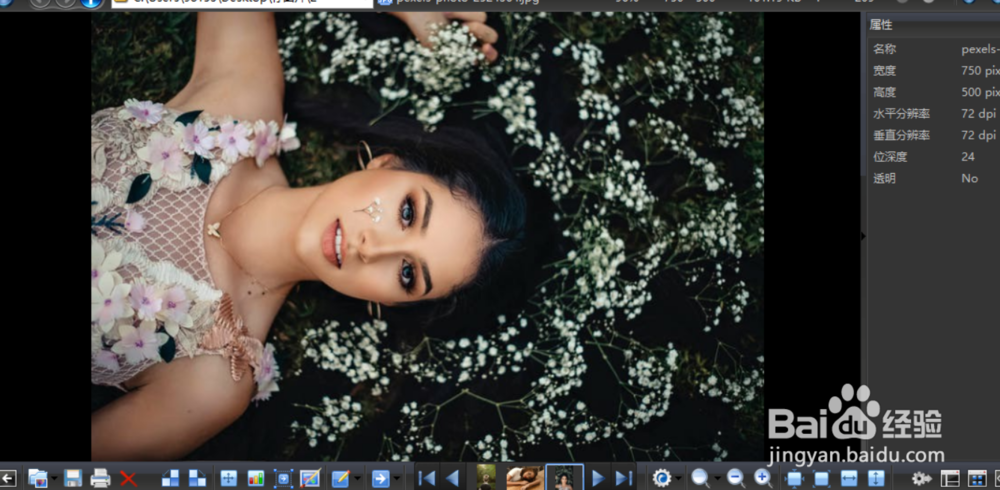The width and height of the screenshot is (1000, 490).
Task: Select the 高度 property label
Action: (x=884, y=93)
